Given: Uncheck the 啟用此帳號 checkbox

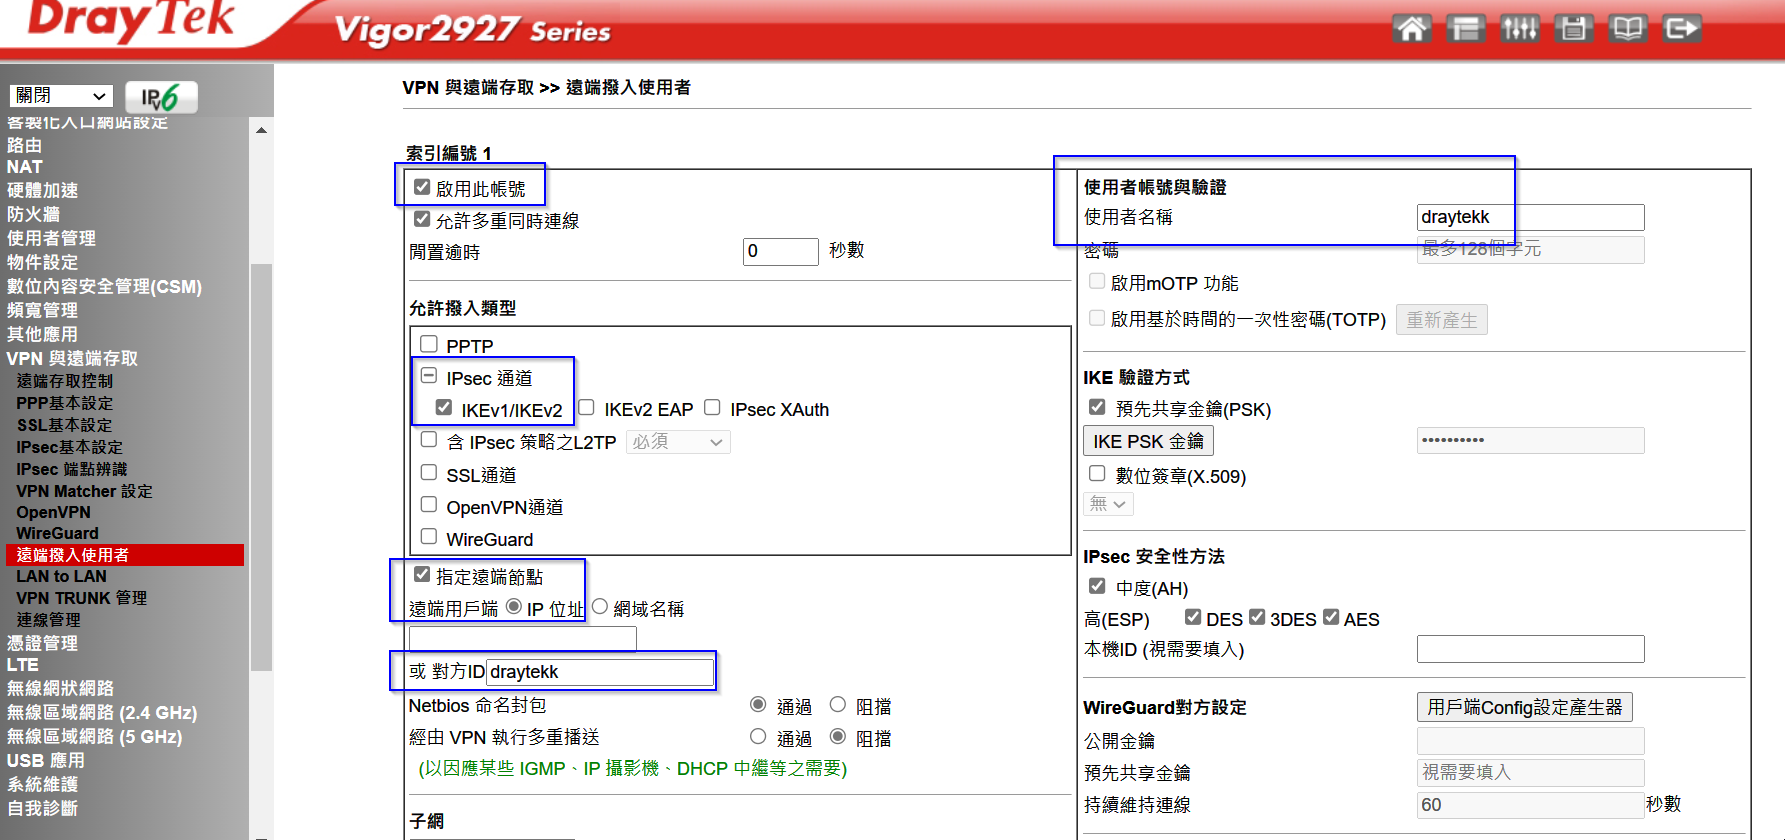Looking at the screenshot, I should pyautogui.click(x=422, y=188).
